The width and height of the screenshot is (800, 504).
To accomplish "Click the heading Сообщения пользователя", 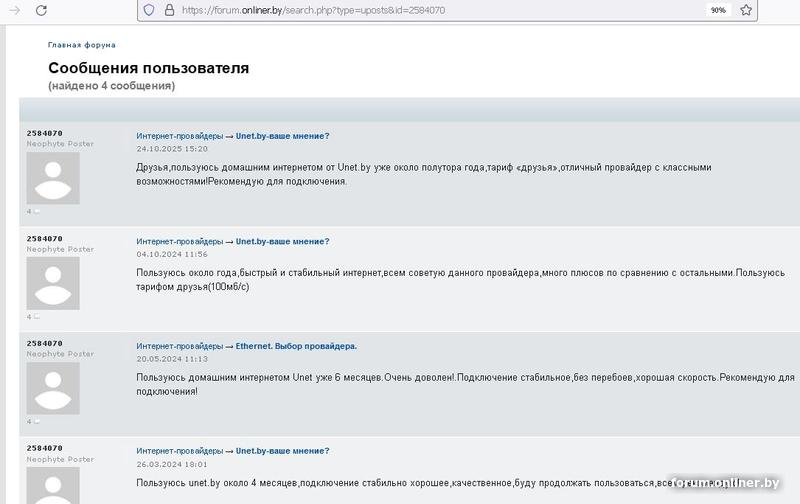I will (148, 68).
